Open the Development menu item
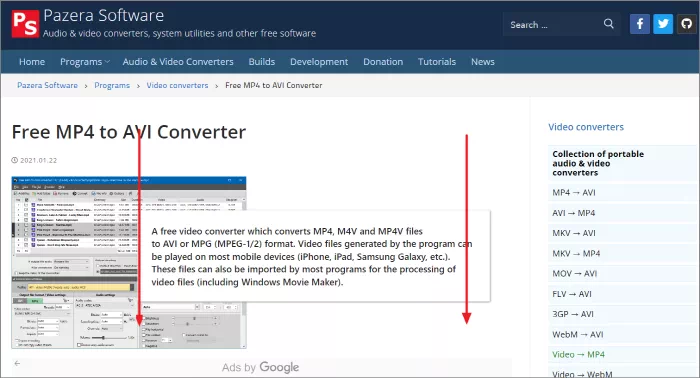Image resolution: width=700 pixels, height=378 pixels. pos(319,62)
